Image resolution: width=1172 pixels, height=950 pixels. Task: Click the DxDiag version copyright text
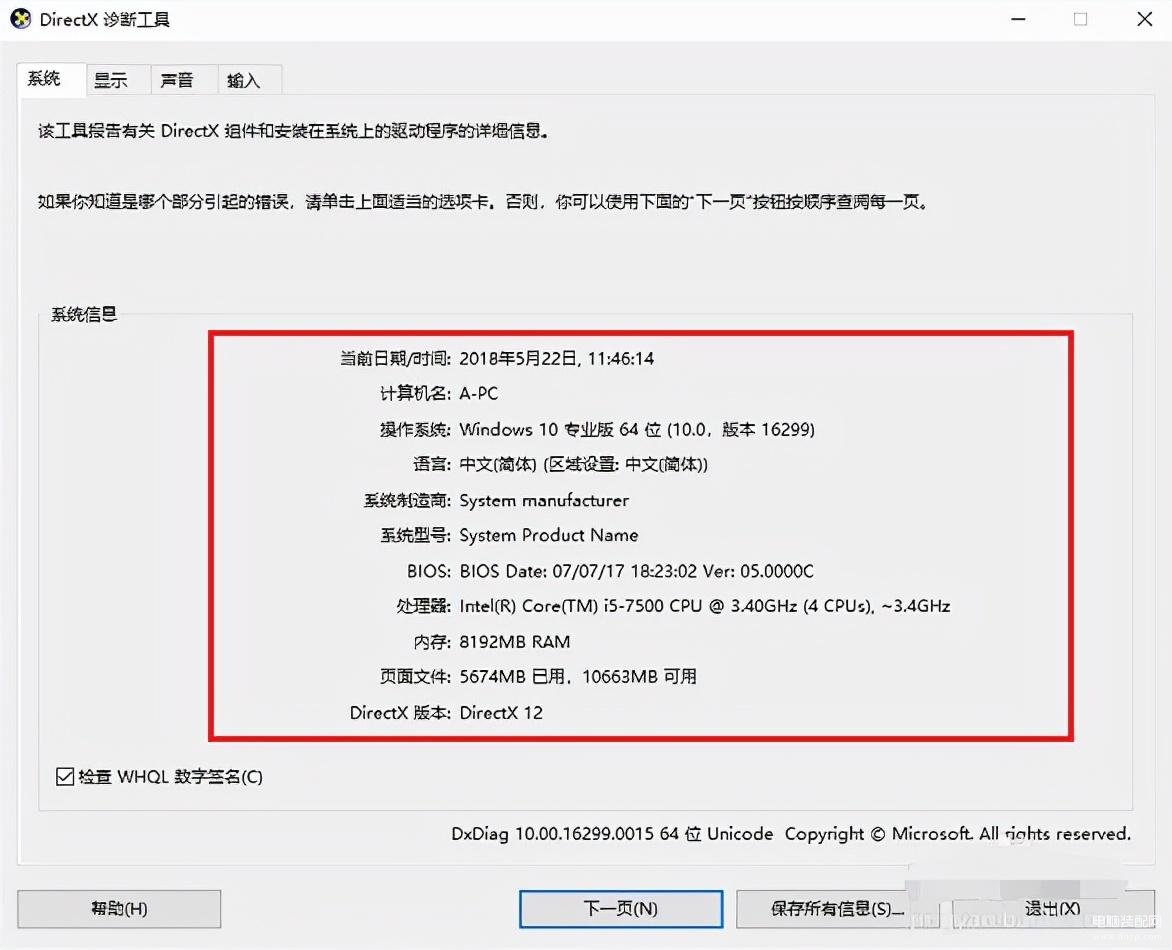pos(791,833)
